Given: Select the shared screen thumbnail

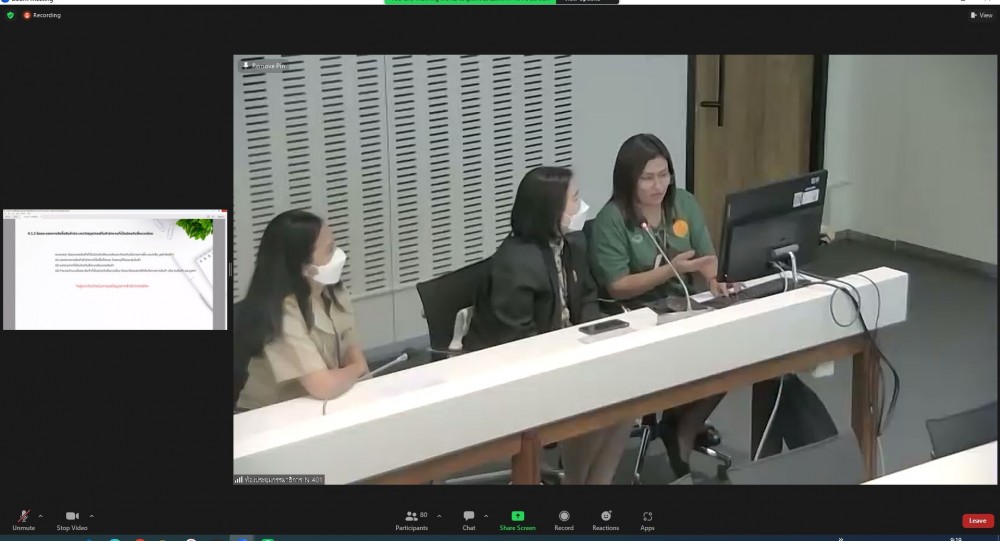Looking at the screenshot, I should 115,270.
